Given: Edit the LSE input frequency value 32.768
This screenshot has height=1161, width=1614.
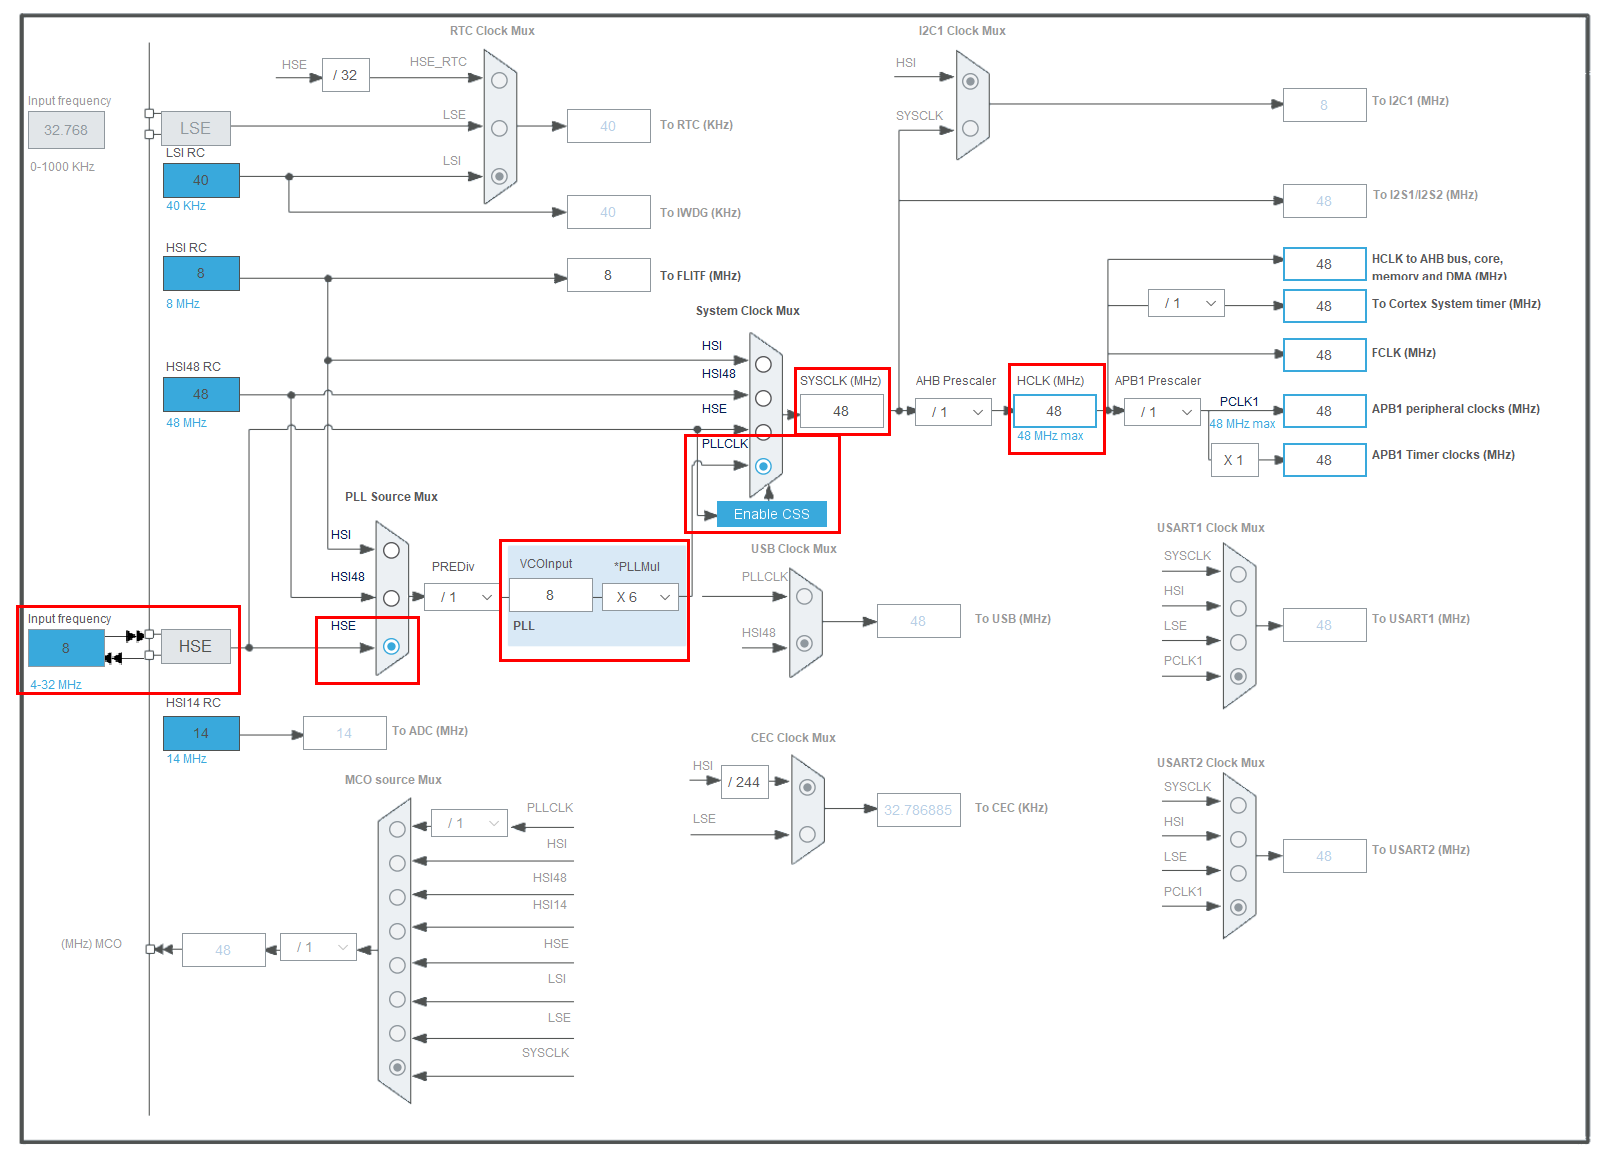Looking at the screenshot, I should [x=66, y=130].
